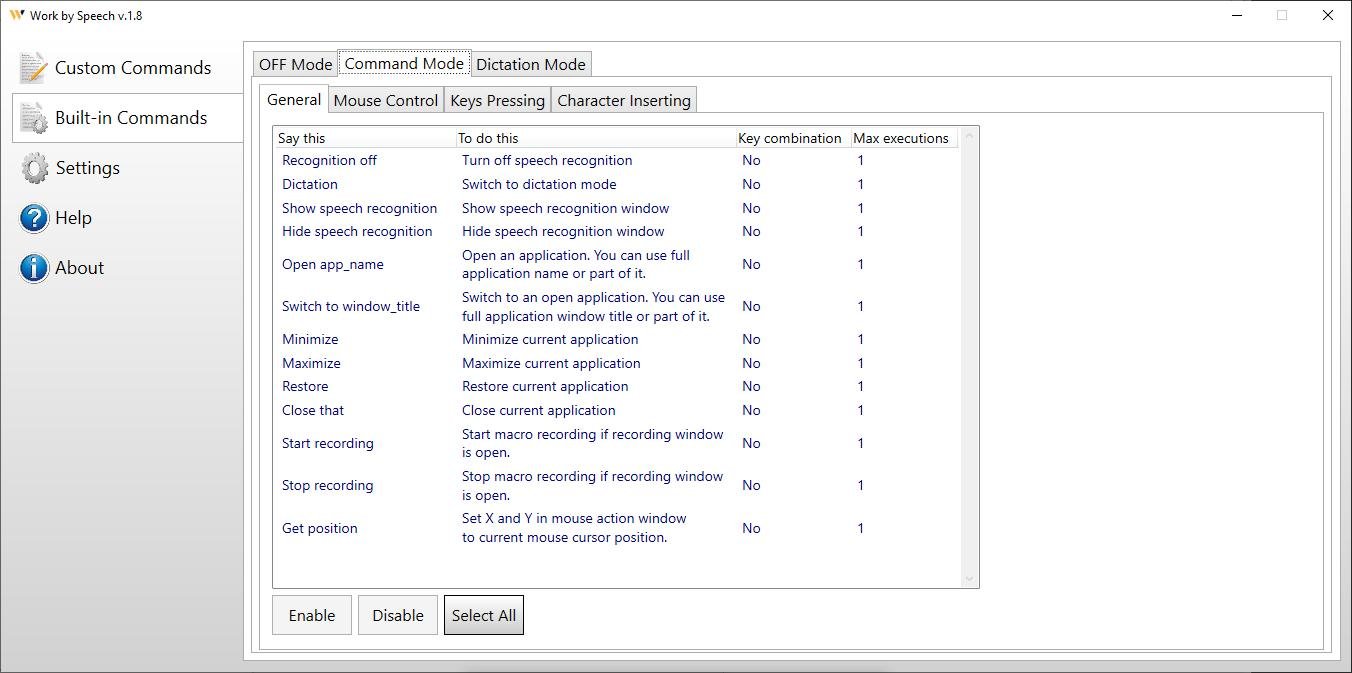This screenshot has height=673, width=1352.
Task: Click the "Say this" column header
Action: pos(302,138)
